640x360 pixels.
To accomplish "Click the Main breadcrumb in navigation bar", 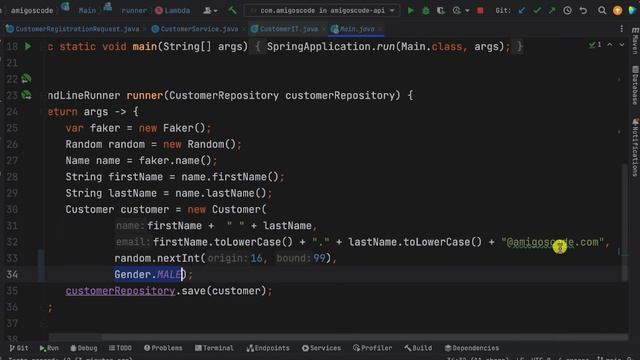I will click(87, 10).
